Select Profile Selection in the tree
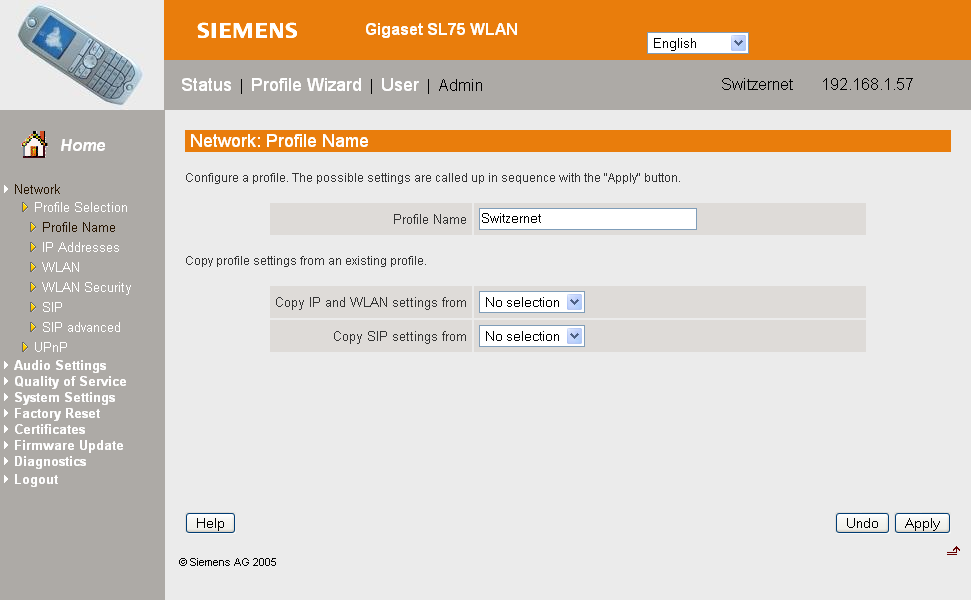 coord(81,207)
